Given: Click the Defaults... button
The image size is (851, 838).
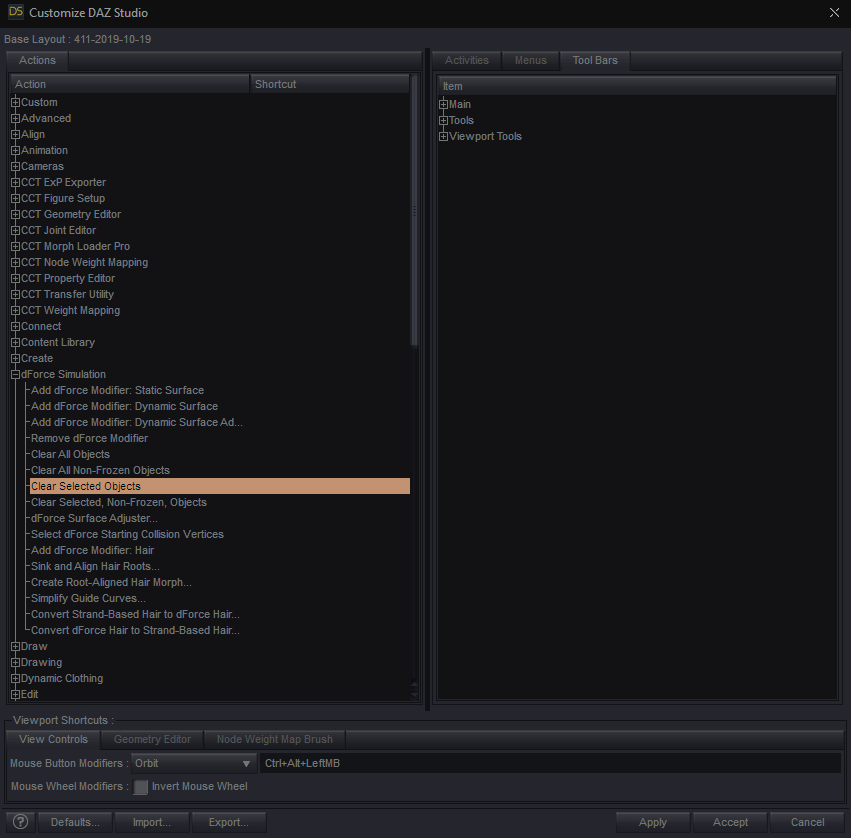Looking at the screenshot, I should [x=75, y=822].
